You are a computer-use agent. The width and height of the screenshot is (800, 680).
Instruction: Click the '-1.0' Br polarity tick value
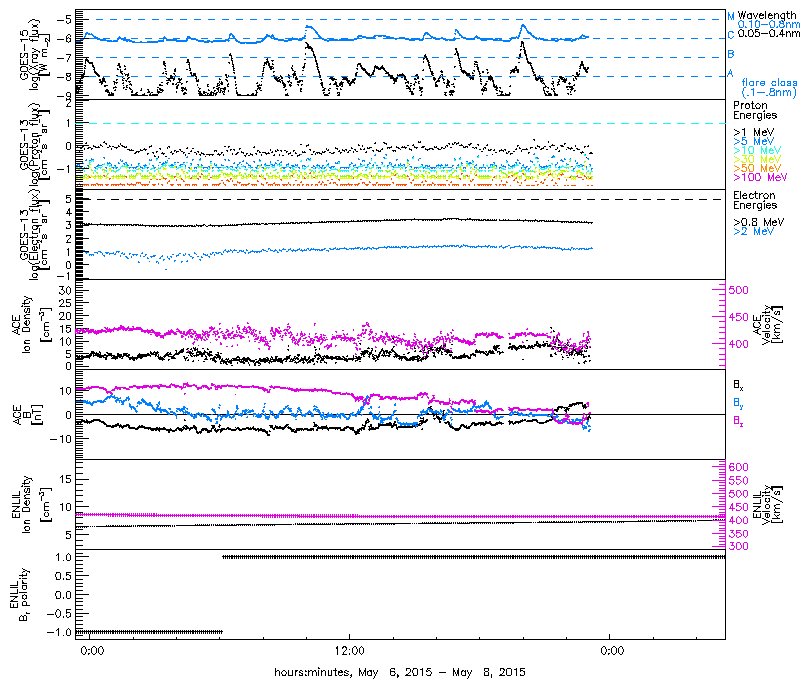pos(60,633)
